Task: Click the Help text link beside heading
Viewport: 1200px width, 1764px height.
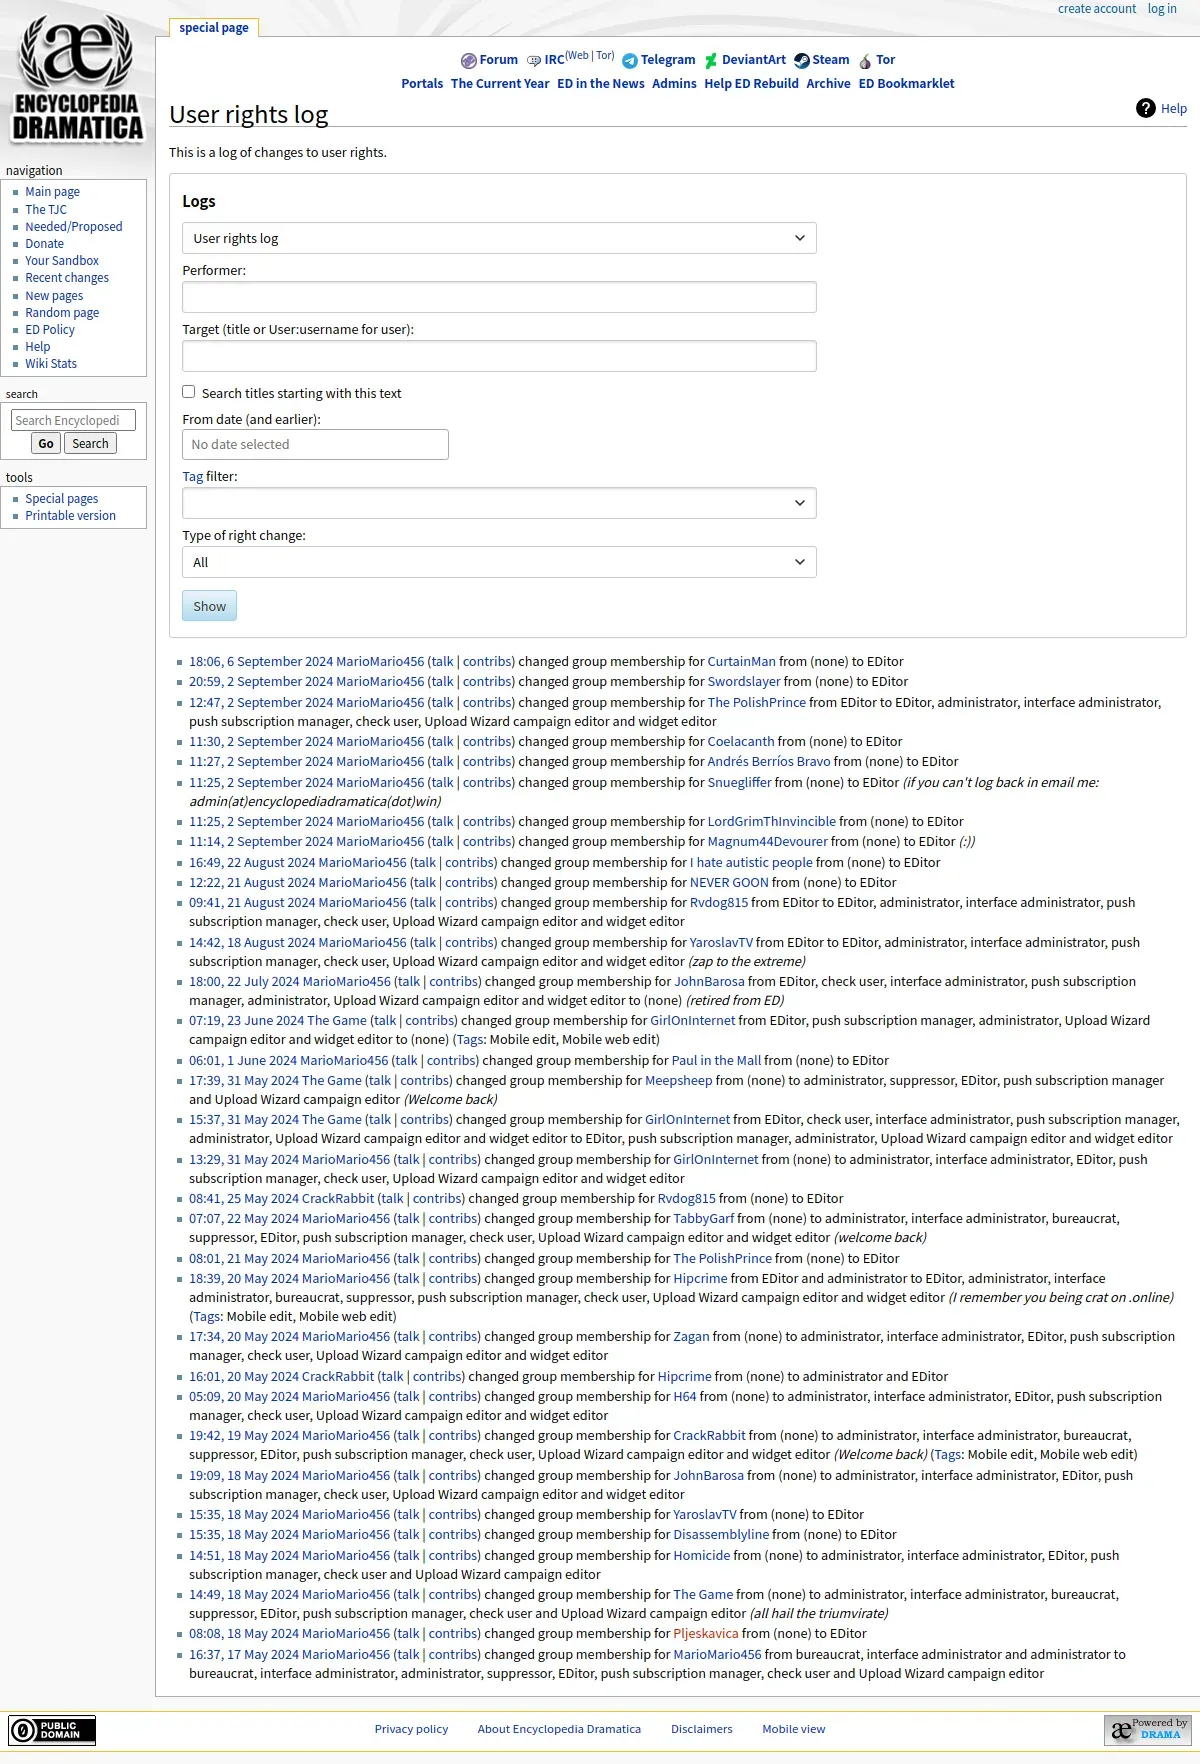Action: point(1174,109)
